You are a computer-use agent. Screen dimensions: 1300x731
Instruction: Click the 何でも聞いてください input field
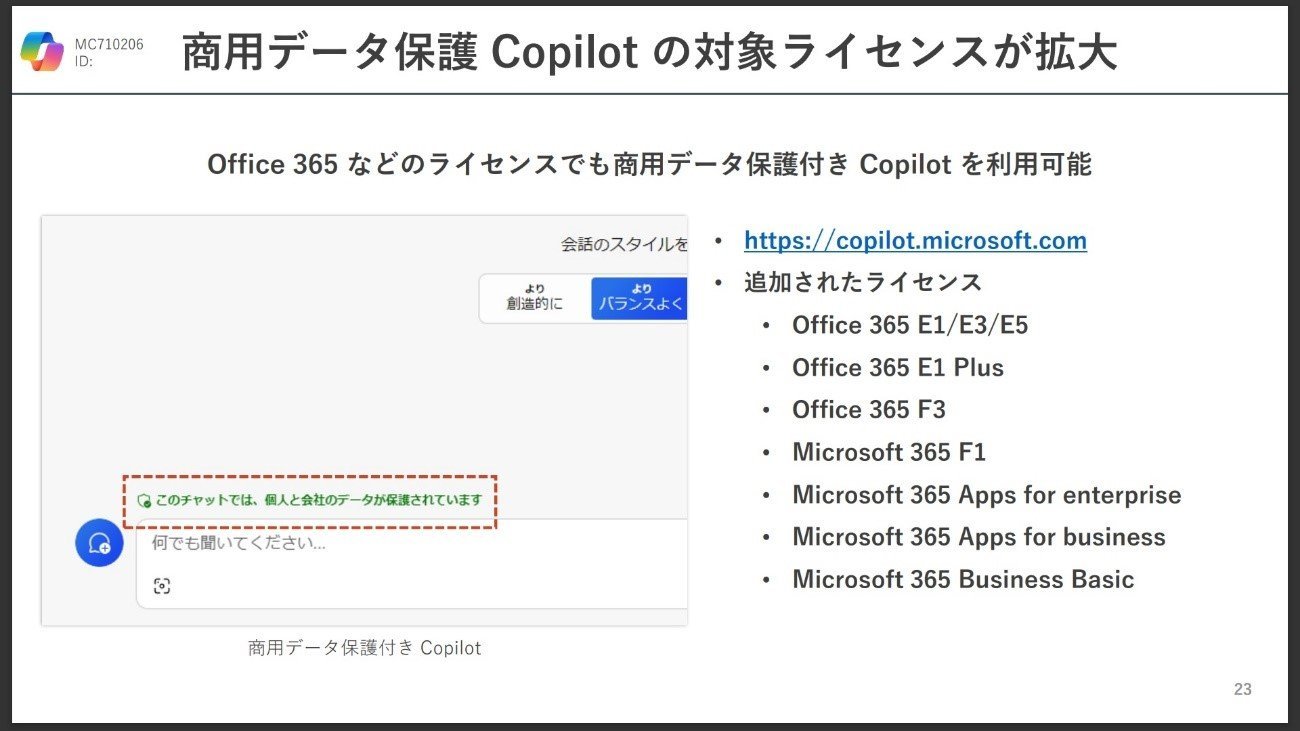pos(412,564)
